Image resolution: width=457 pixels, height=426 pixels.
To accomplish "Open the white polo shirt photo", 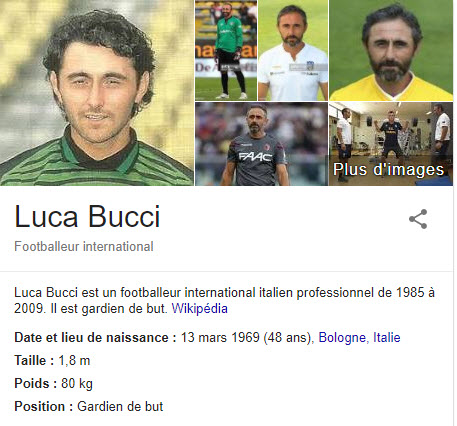I will pos(293,50).
